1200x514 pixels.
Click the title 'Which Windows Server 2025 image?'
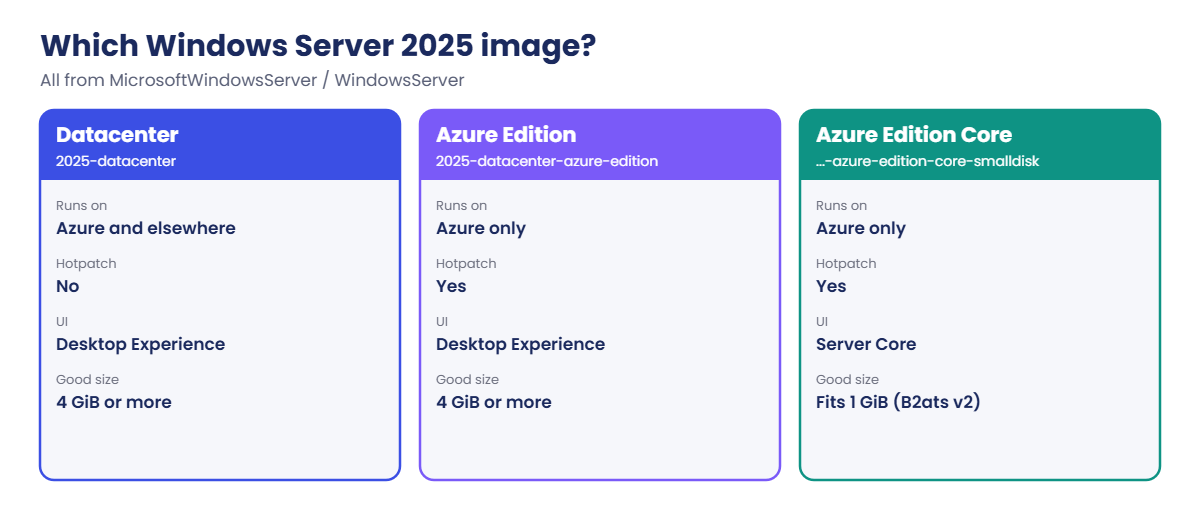(318, 45)
